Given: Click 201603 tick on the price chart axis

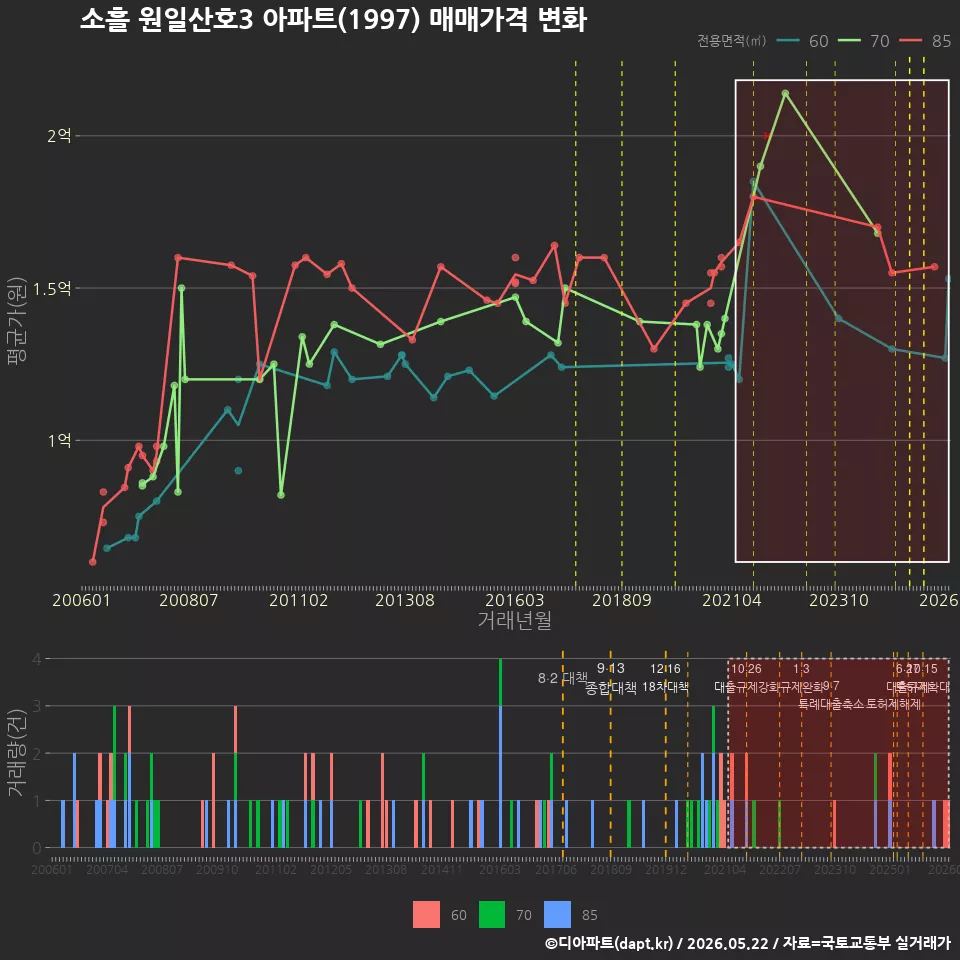Looking at the screenshot, I should click(x=514, y=600).
